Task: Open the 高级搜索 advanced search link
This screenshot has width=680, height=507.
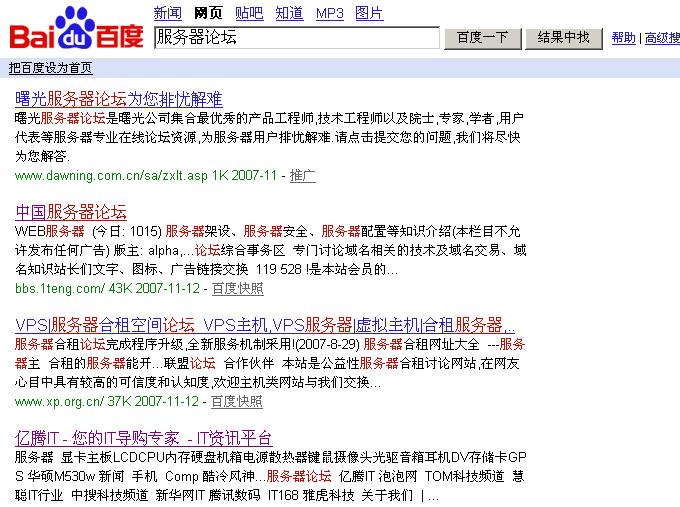Action: (x=662, y=38)
